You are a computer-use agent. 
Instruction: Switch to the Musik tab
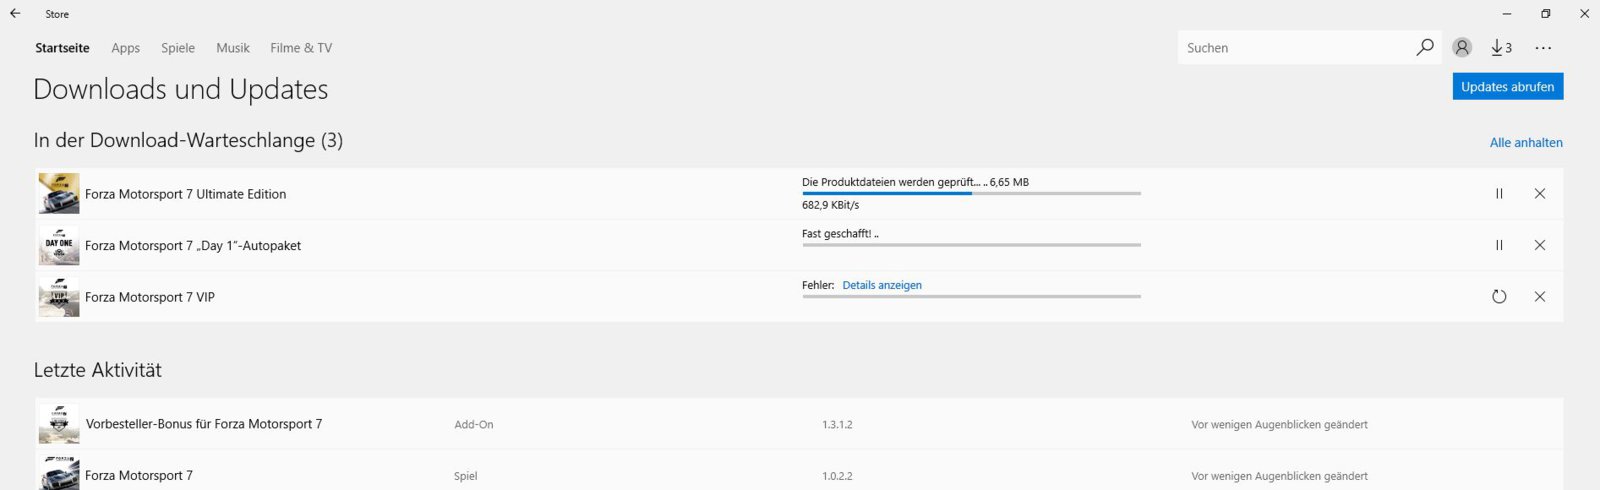[233, 48]
